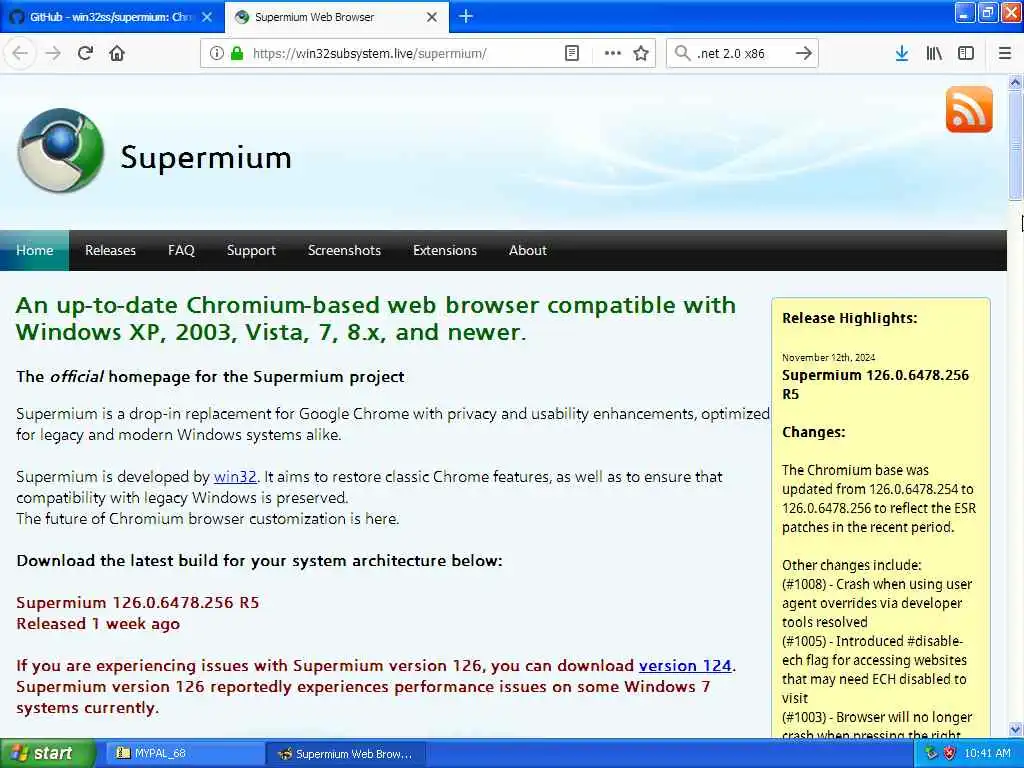1024x768 pixels.
Task: Toggle reader view icon
Action: tap(571, 53)
